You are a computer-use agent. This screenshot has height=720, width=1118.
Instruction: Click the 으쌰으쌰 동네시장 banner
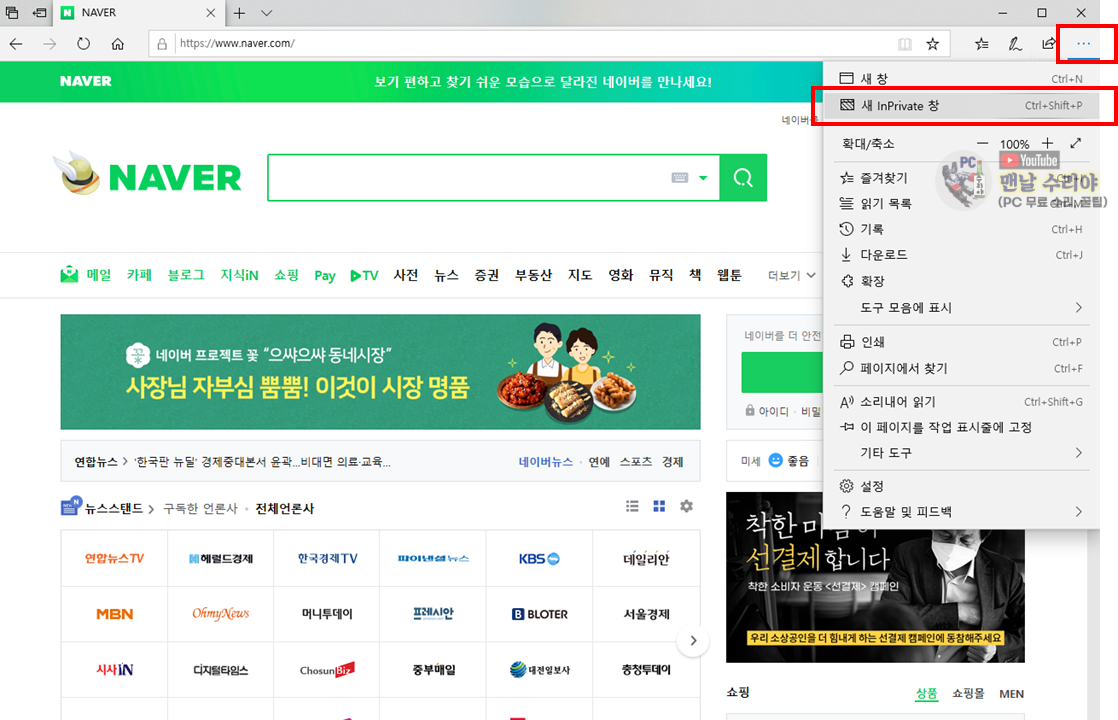381,372
